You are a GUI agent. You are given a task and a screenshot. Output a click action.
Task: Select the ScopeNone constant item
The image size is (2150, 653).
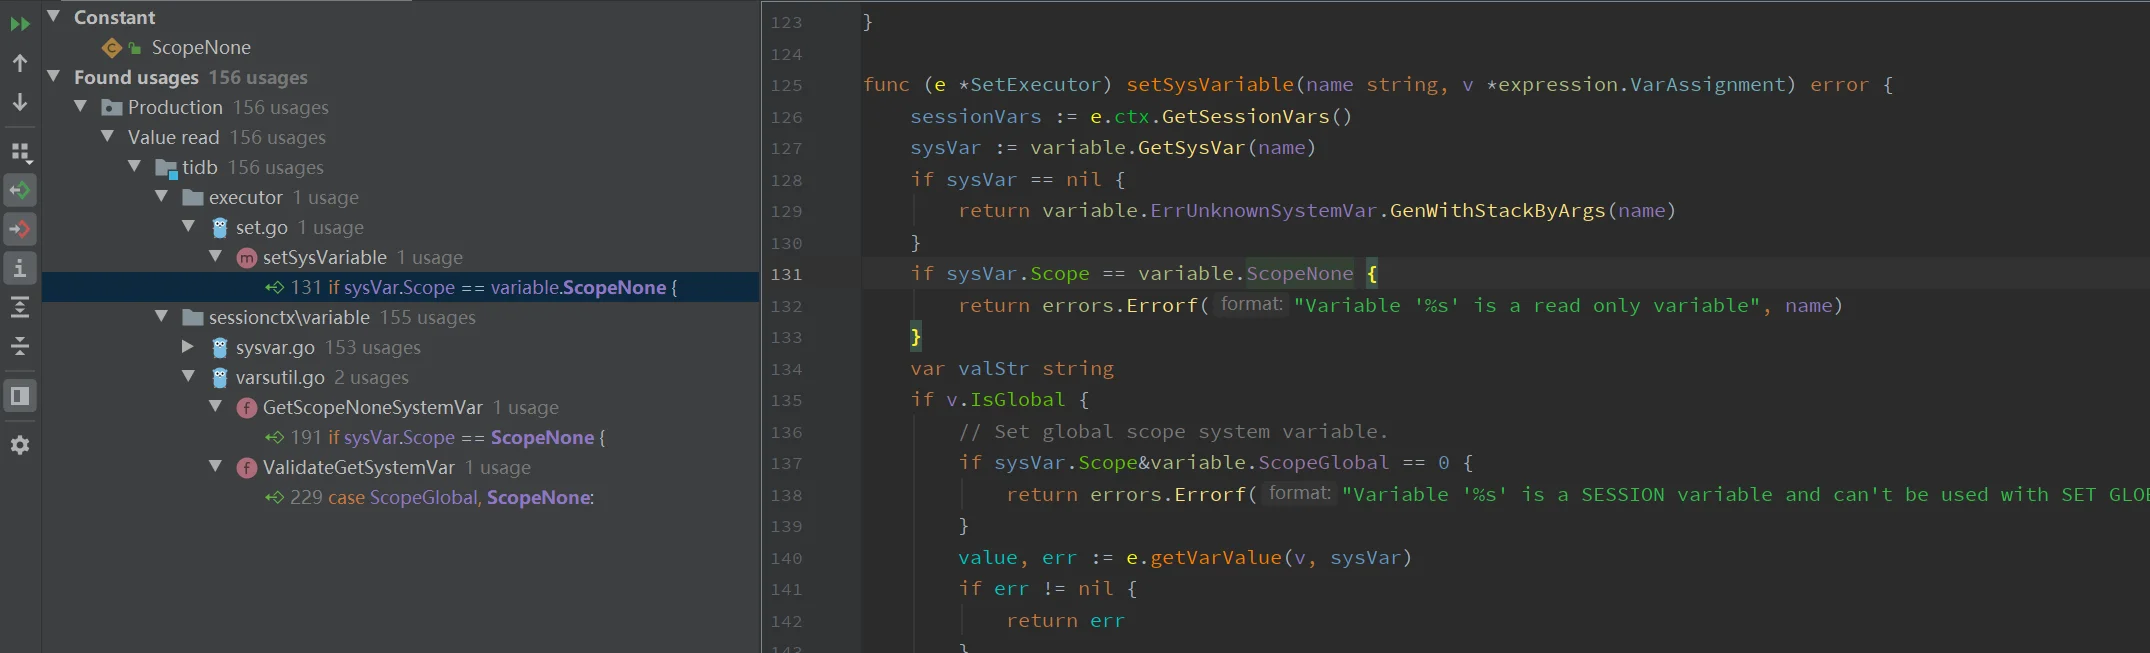click(x=200, y=48)
